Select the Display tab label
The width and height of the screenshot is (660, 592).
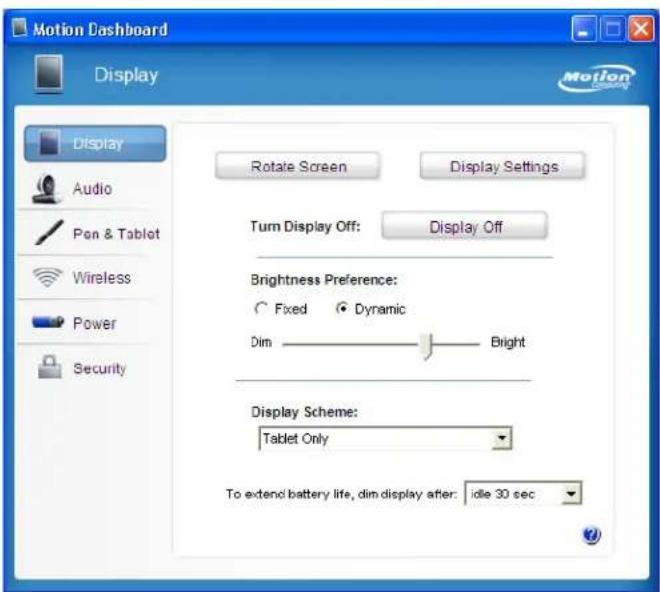pos(98,144)
